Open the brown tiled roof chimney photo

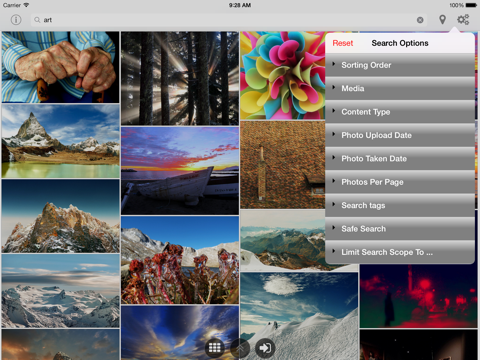283,165
